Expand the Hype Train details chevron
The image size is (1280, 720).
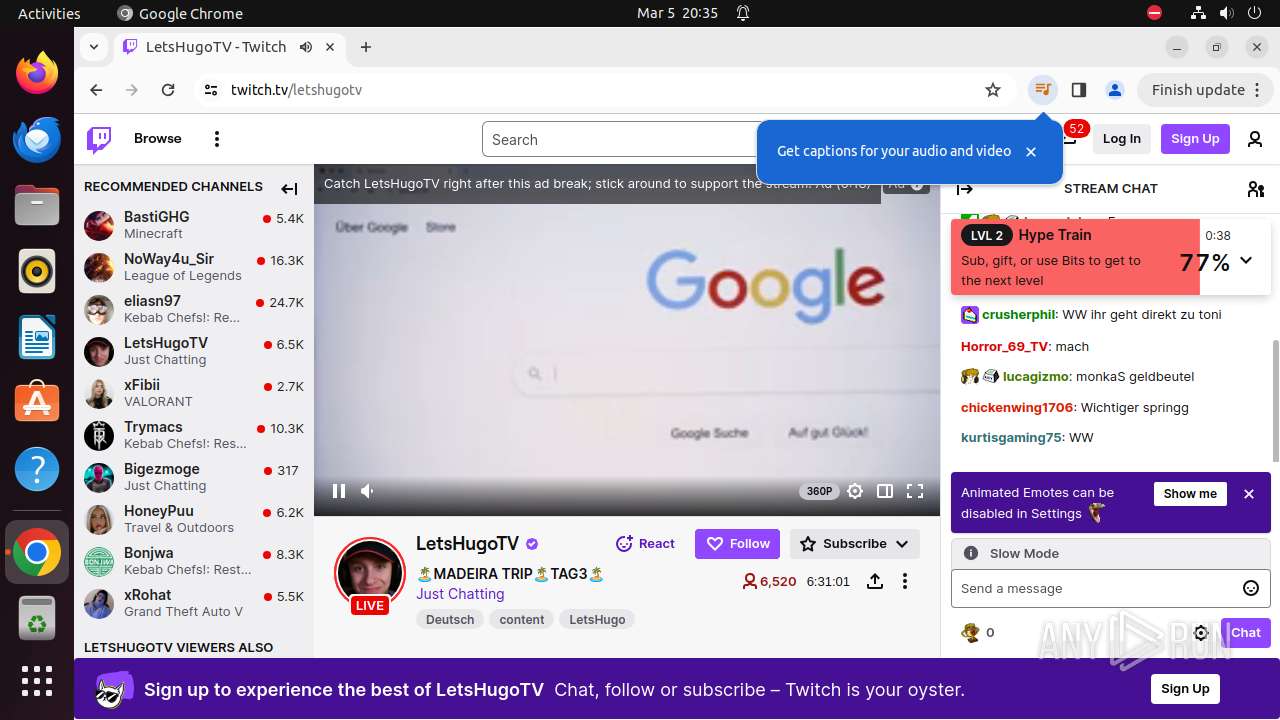1246,260
